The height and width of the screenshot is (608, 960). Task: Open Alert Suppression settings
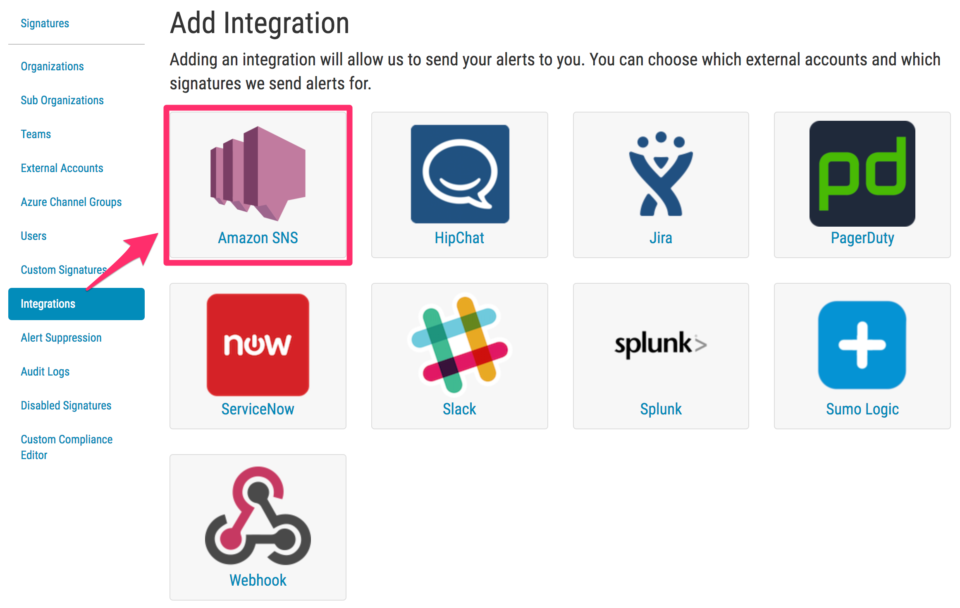click(x=61, y=338)
